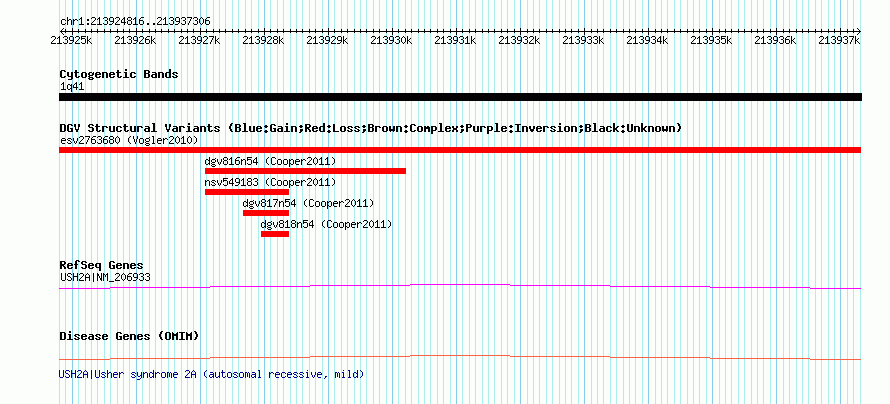Click ruler position 213925k
This screenshot has width=890, height=404.
coord(71,40)
